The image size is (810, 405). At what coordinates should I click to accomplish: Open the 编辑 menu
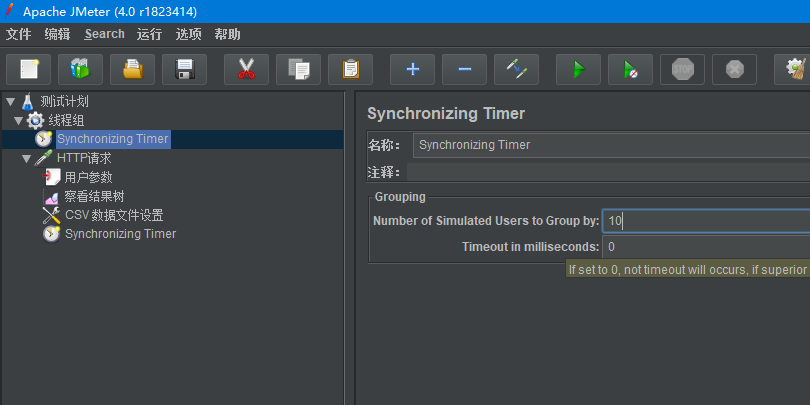57,35
